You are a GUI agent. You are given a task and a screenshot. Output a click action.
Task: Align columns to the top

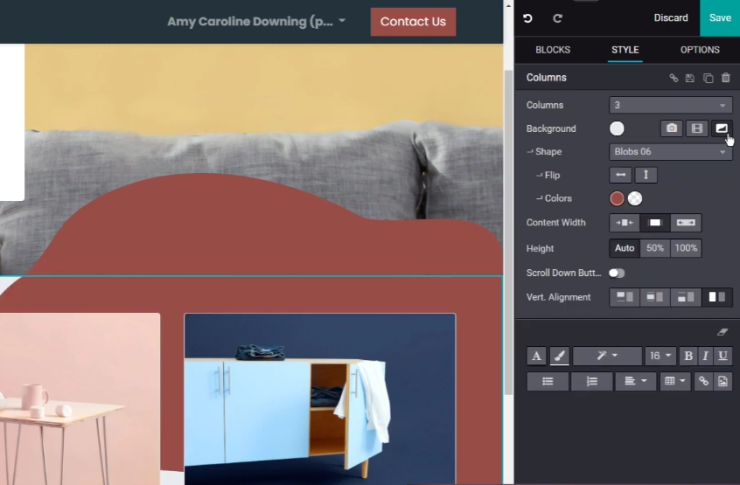pyautogui.click(x=625, y=297)
